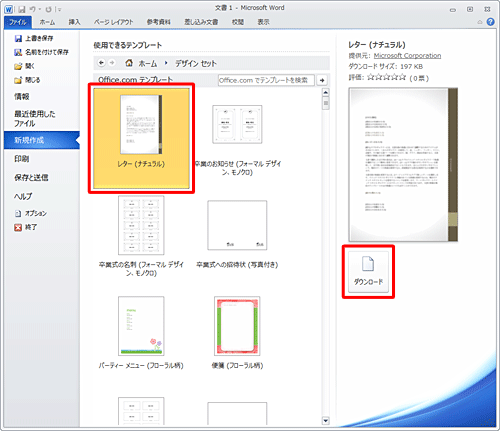The height and width of the screenshot is (431, 500).
Task: Click 終了 to exit Word
Action: (x=26, y=227)
